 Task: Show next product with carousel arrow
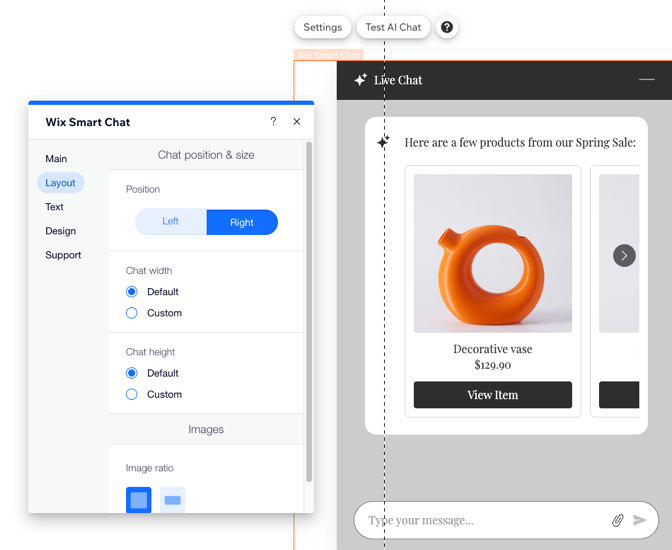coord(624,256)
